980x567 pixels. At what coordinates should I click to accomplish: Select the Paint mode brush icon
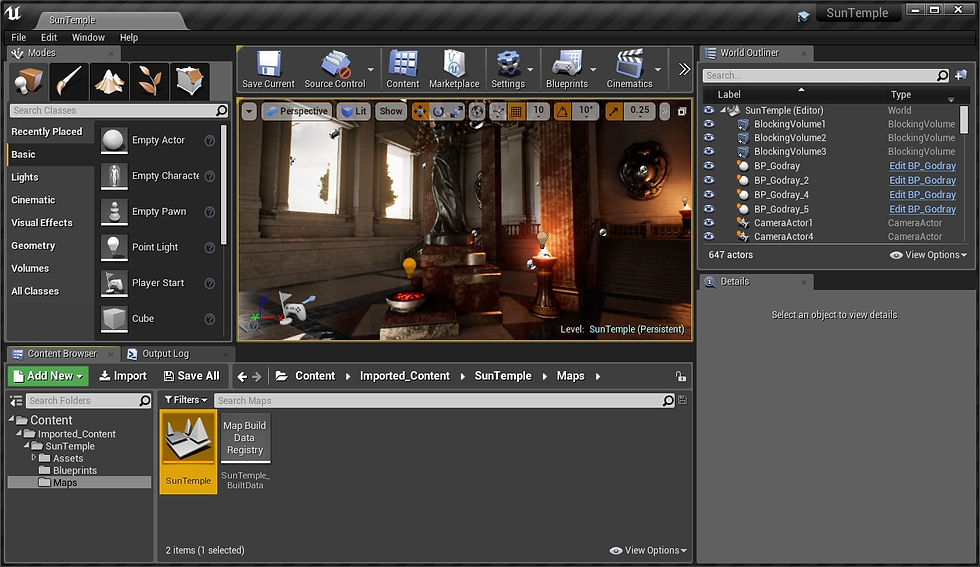click(x=69, y=81)
